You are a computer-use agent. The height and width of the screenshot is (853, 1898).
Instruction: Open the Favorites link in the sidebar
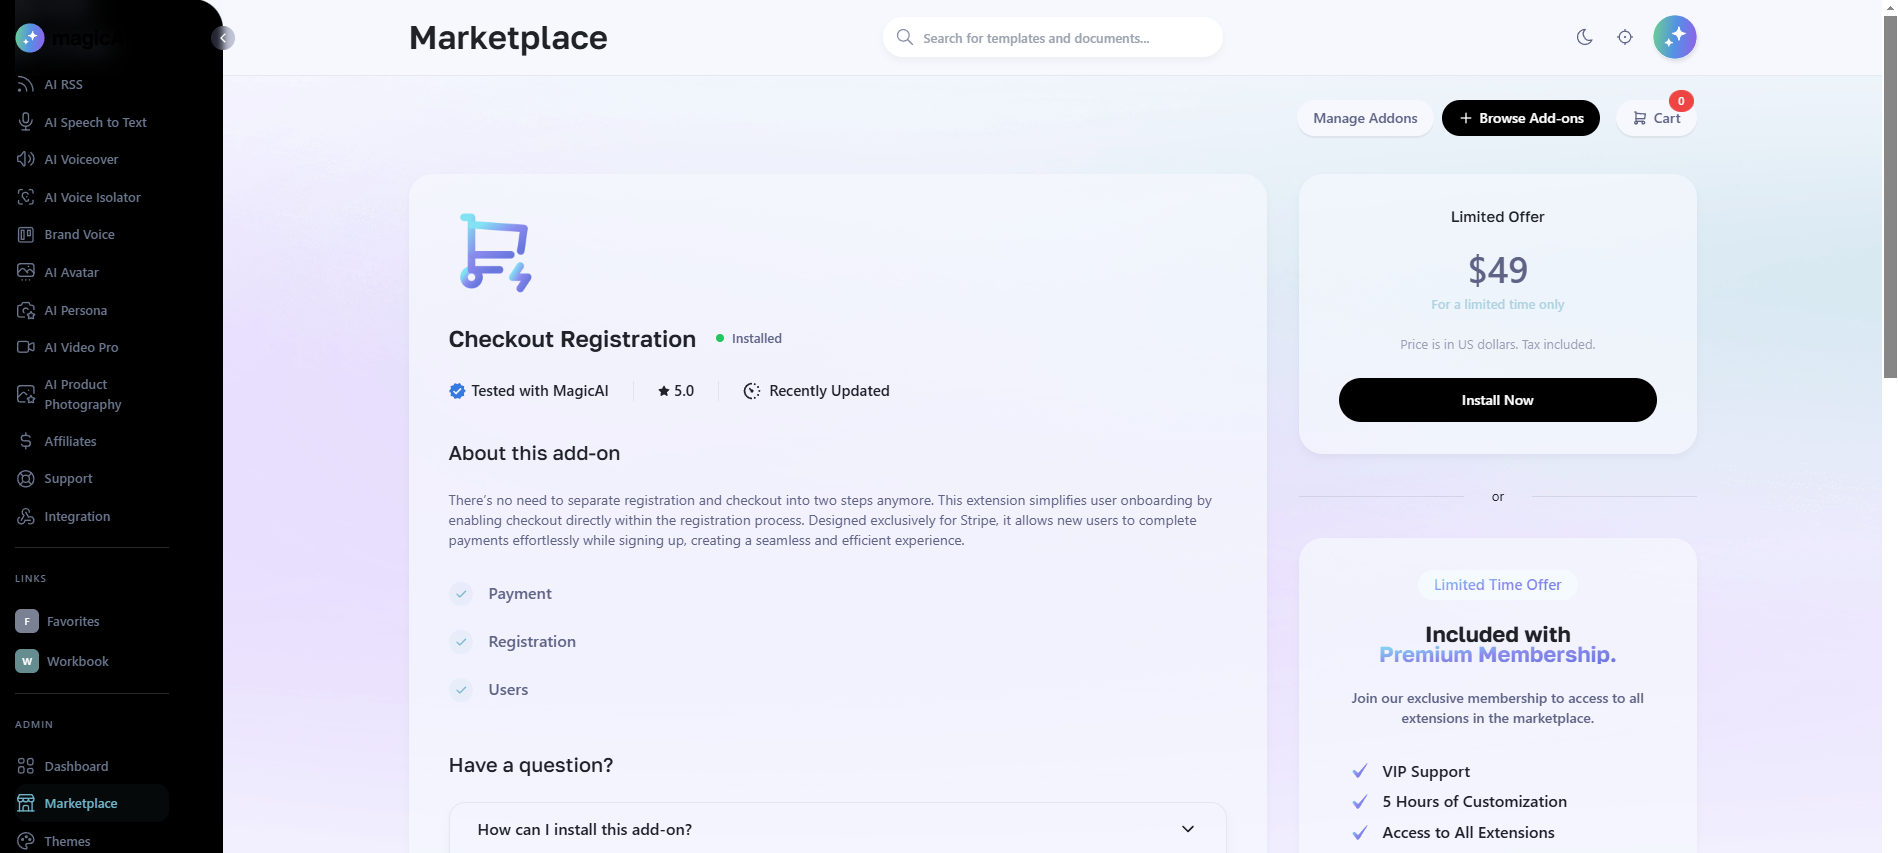[x=73, y=621]
